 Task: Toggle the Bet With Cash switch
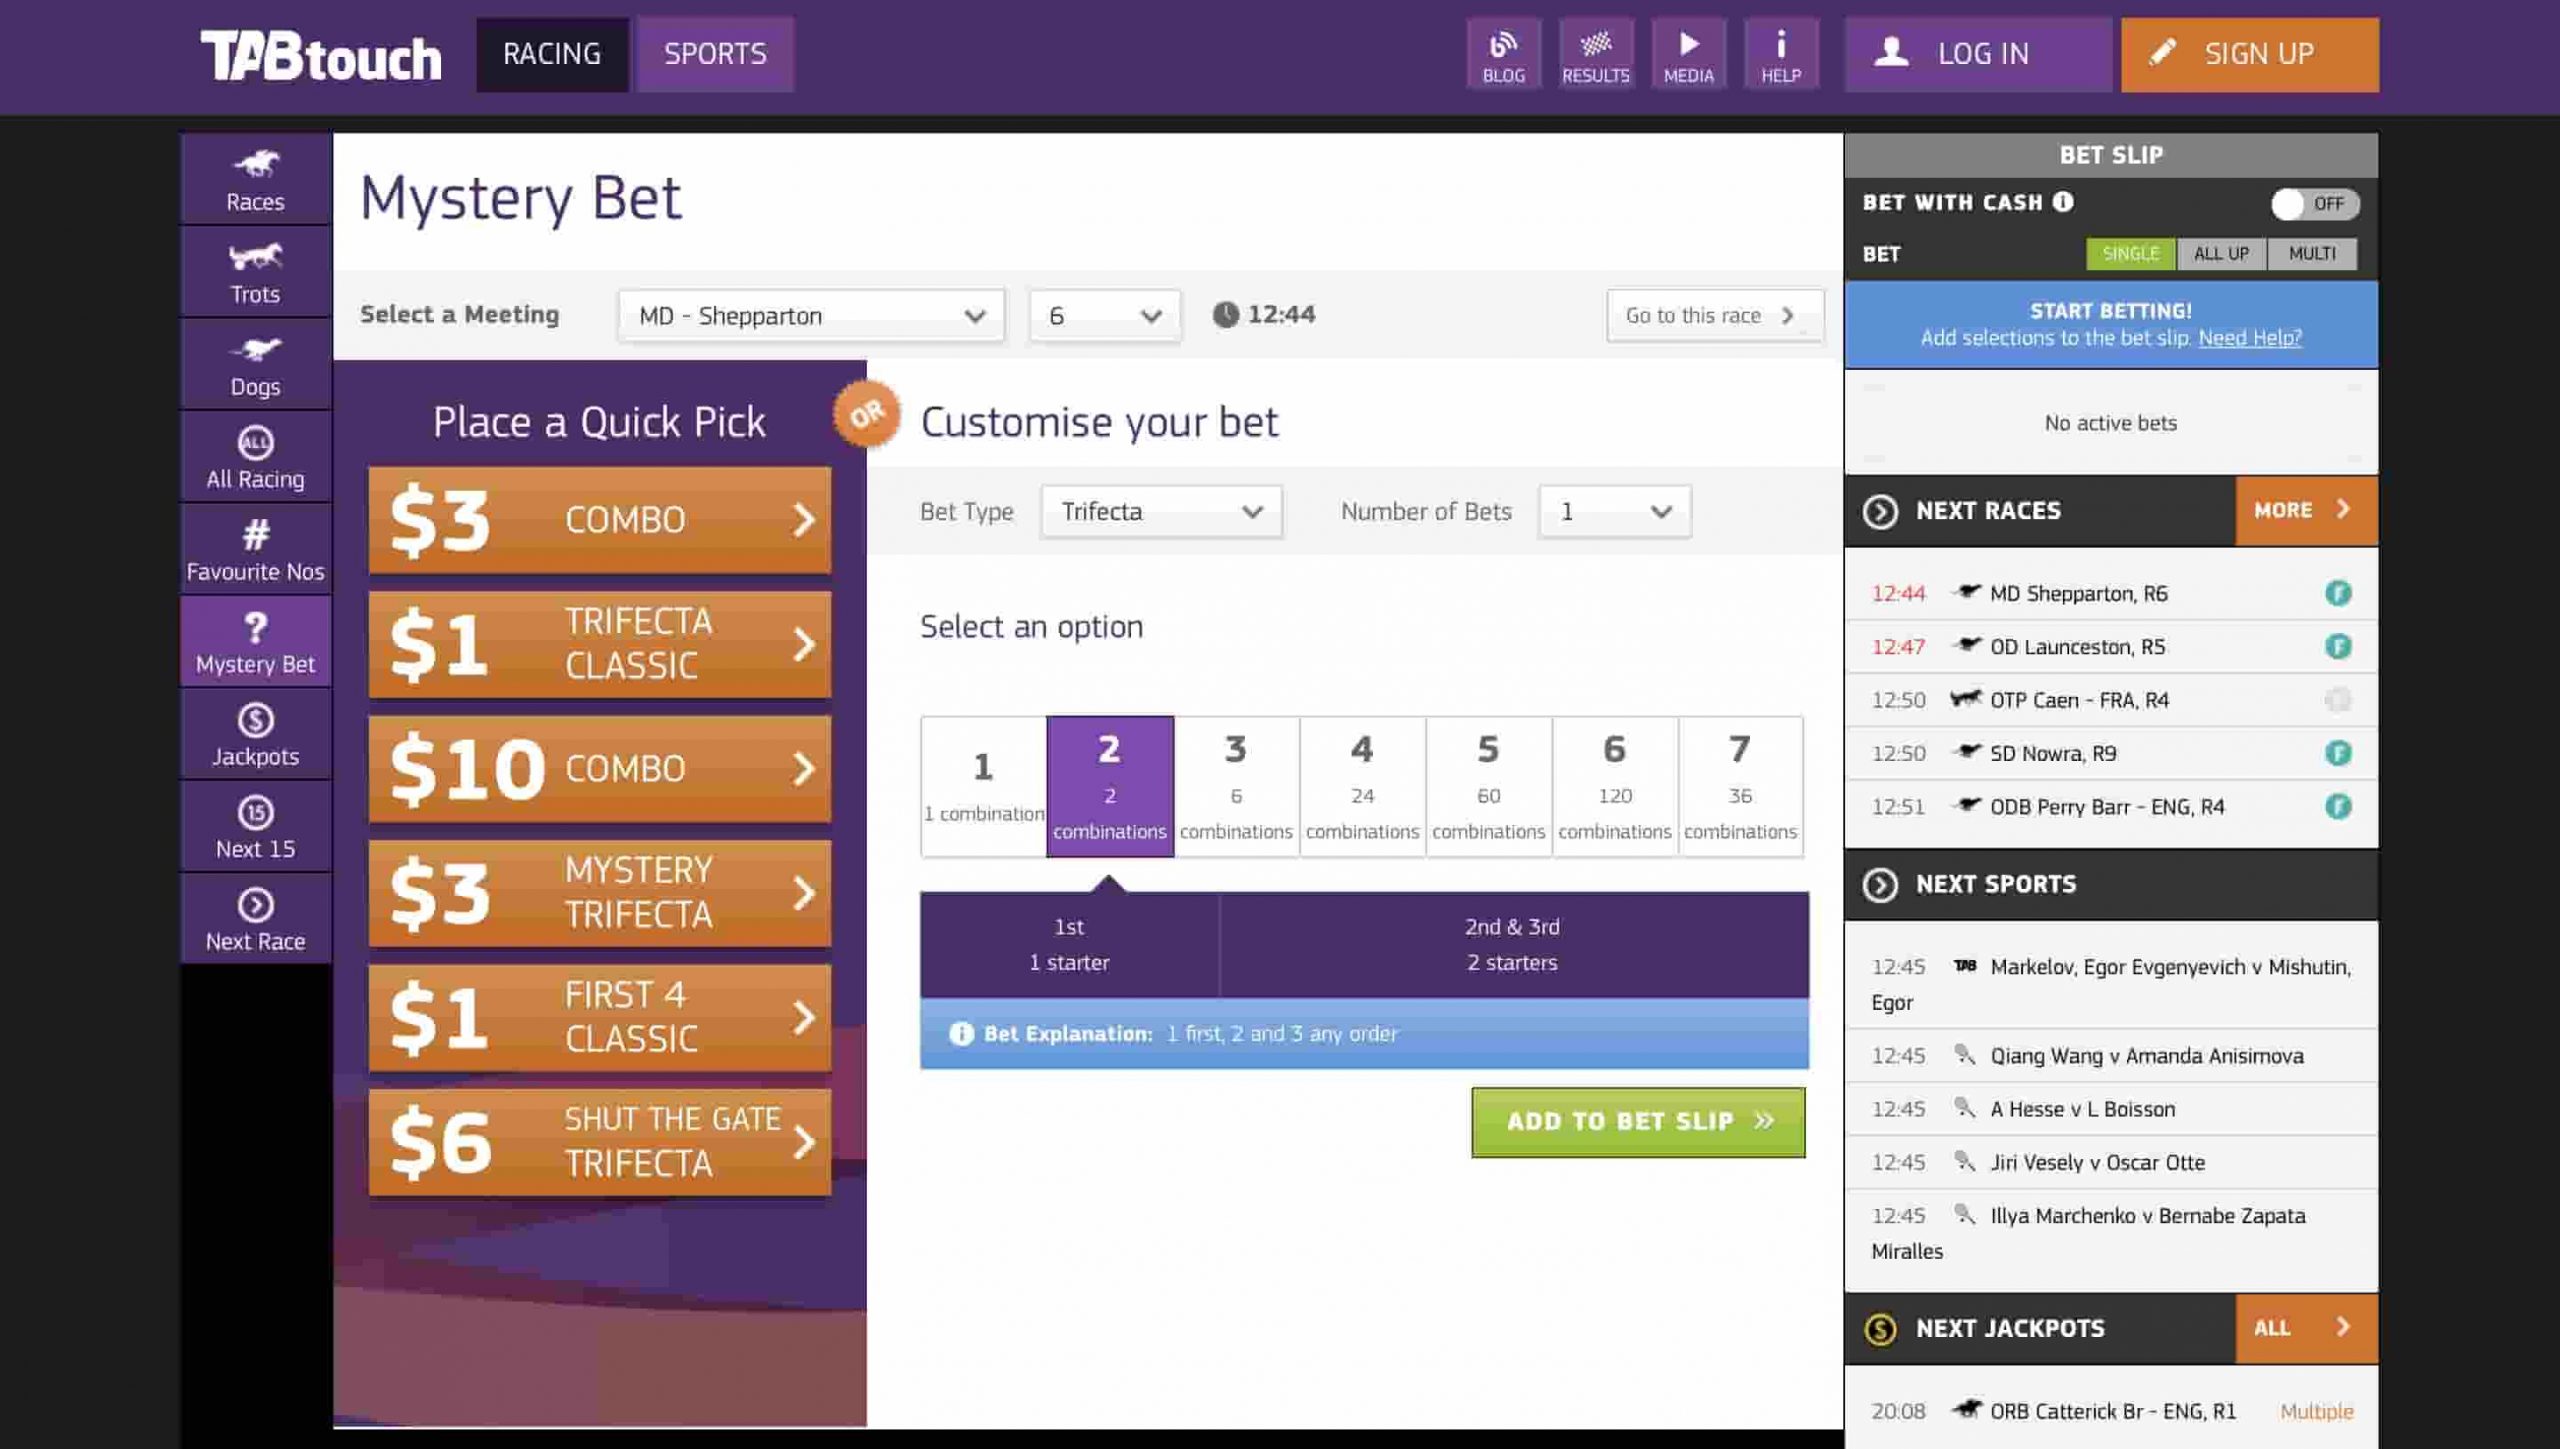[2314, 204]
